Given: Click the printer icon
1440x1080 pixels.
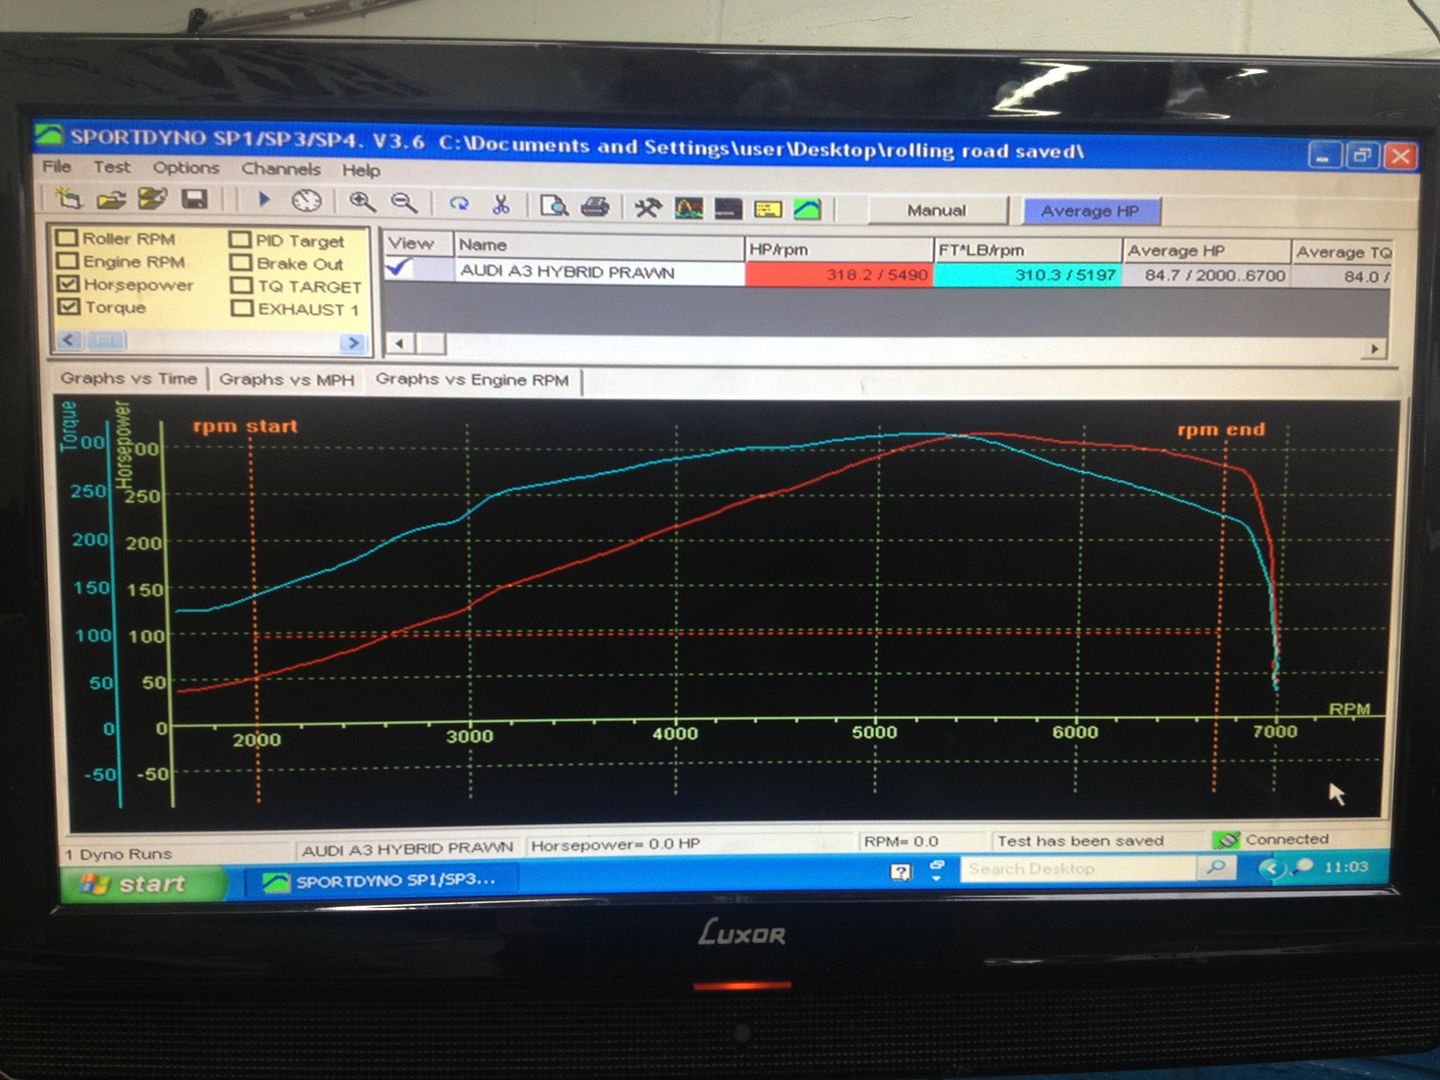Looking at the screenshot, I should tap(595, 206).
